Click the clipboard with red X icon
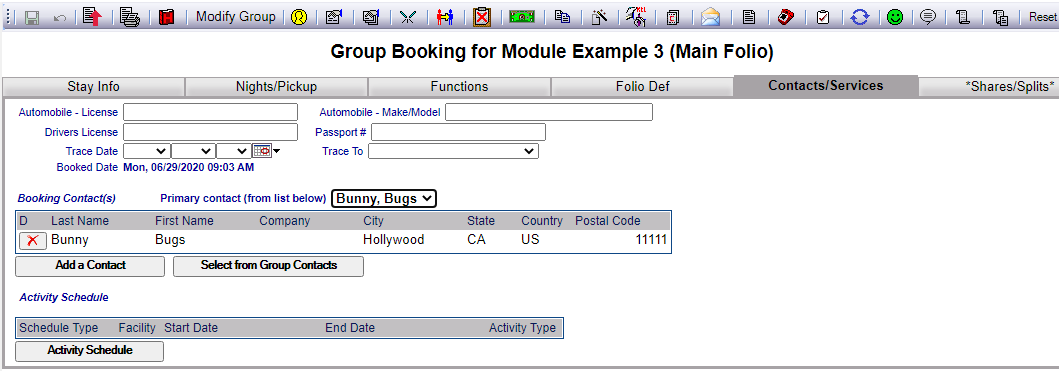Image resolution: width=1059 pixels, height=371 pixels. 482,17
